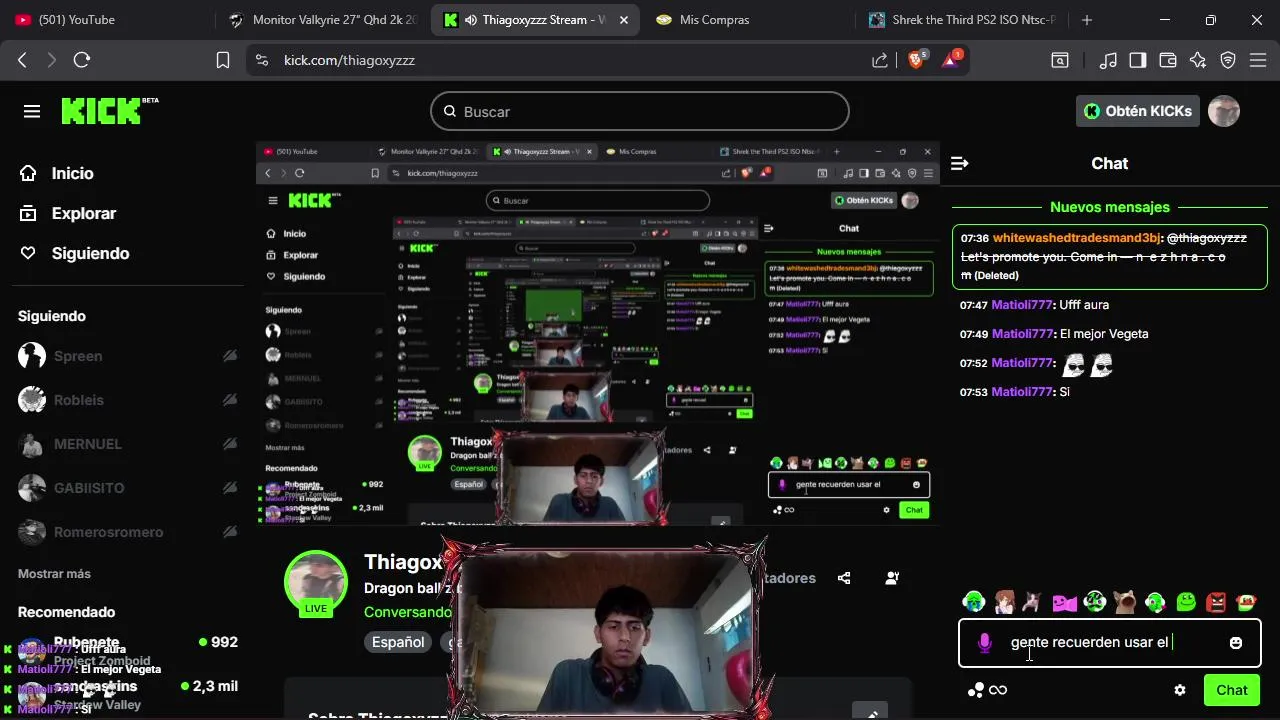Open the Brave Wallet icon
1280x720 pixels.
click(1167, 60)
